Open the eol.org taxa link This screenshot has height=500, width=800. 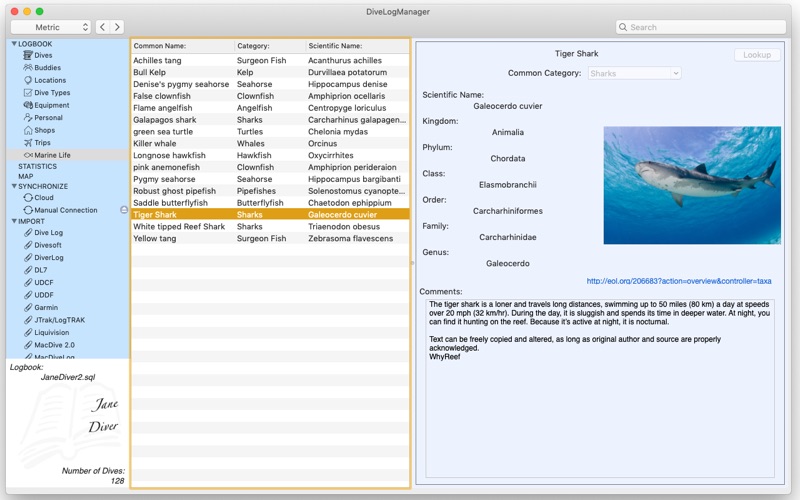point(679,281)
